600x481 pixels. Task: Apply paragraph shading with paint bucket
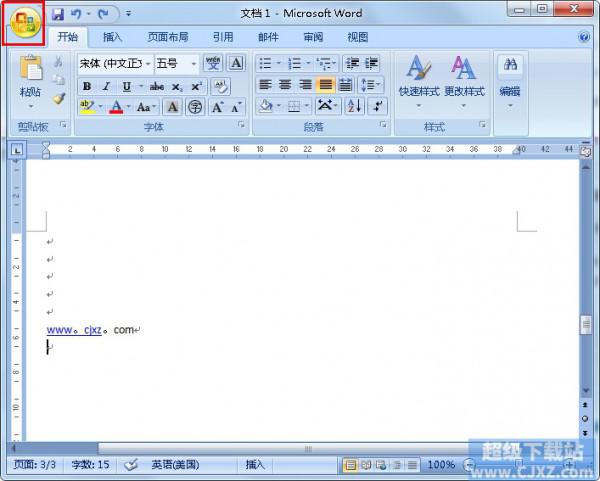[x=265, y=106]
